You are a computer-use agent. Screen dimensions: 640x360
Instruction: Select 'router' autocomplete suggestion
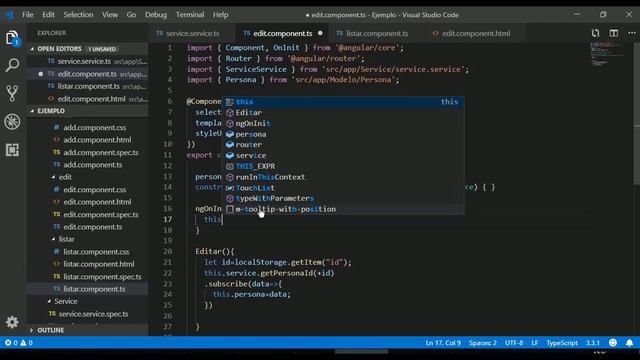tap(344, 144)
